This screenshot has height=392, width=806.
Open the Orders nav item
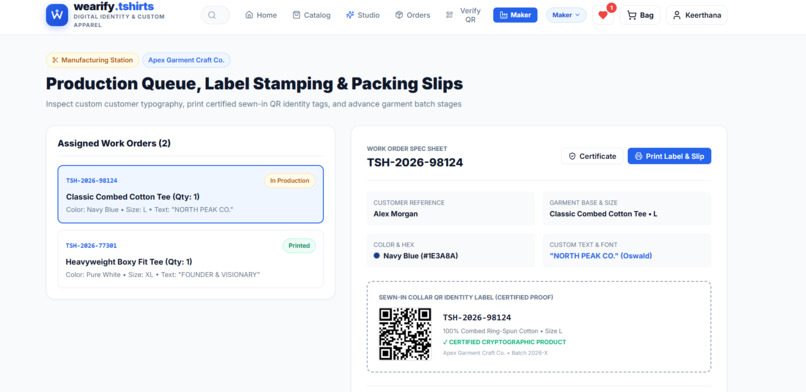(413, 15)
